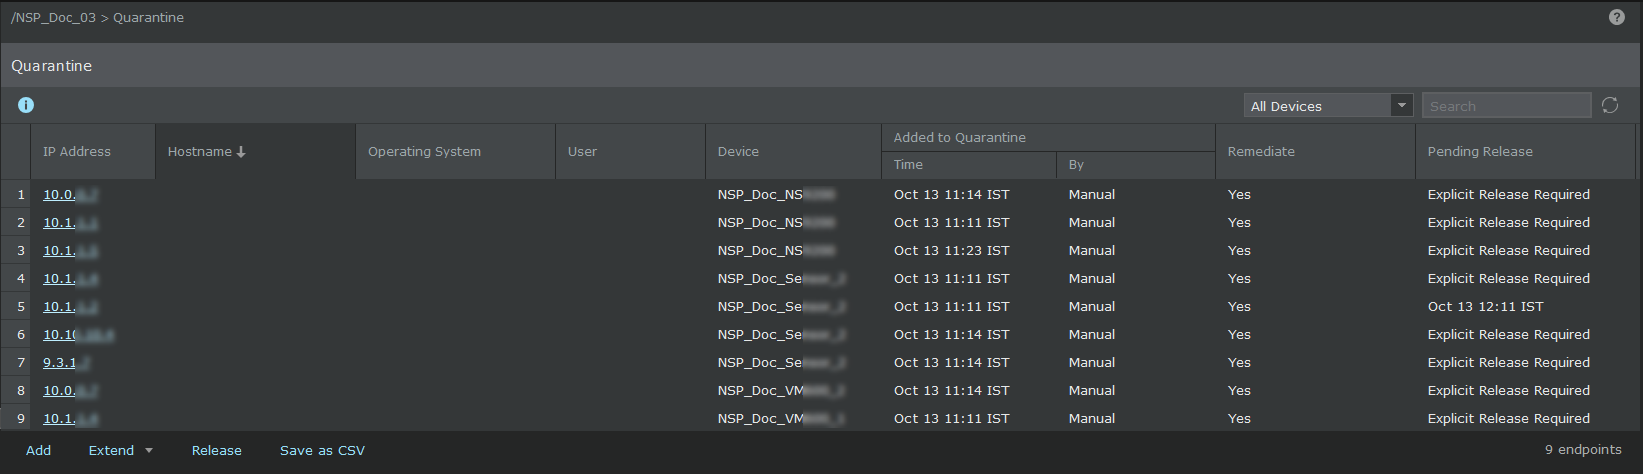The width and height of the screenshot is (1643, 474).
Task: Refresh the quarantine list
Action: (x=1610, y=105)
